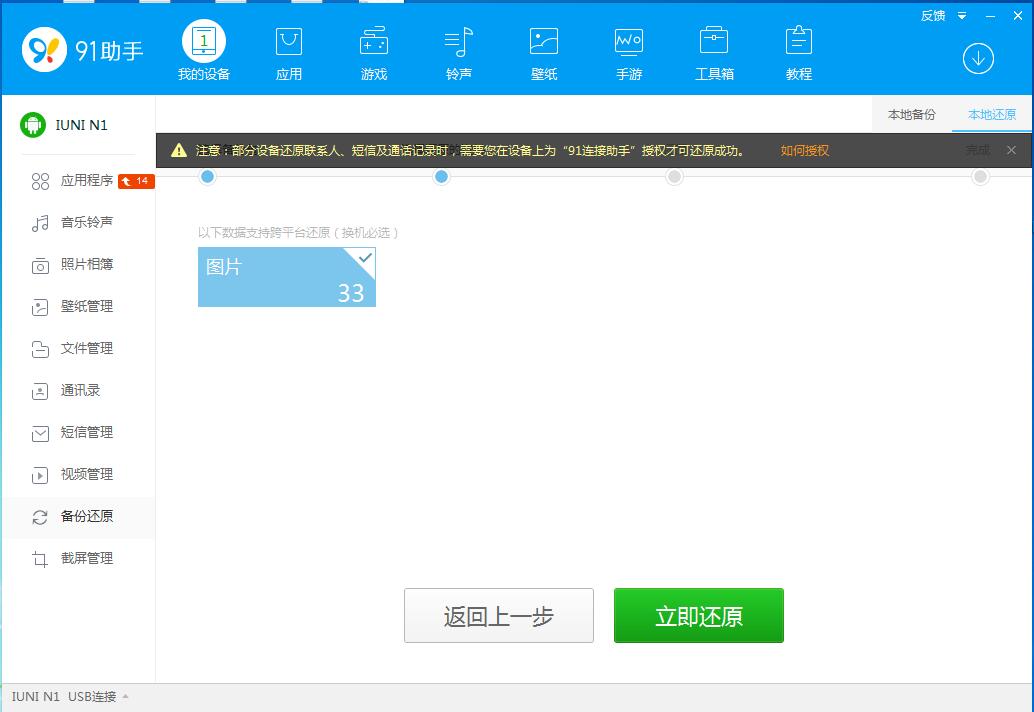Dismiss the yellow warning notice banner
Screen dimensions: 1034x712
tap(1010, 150)
